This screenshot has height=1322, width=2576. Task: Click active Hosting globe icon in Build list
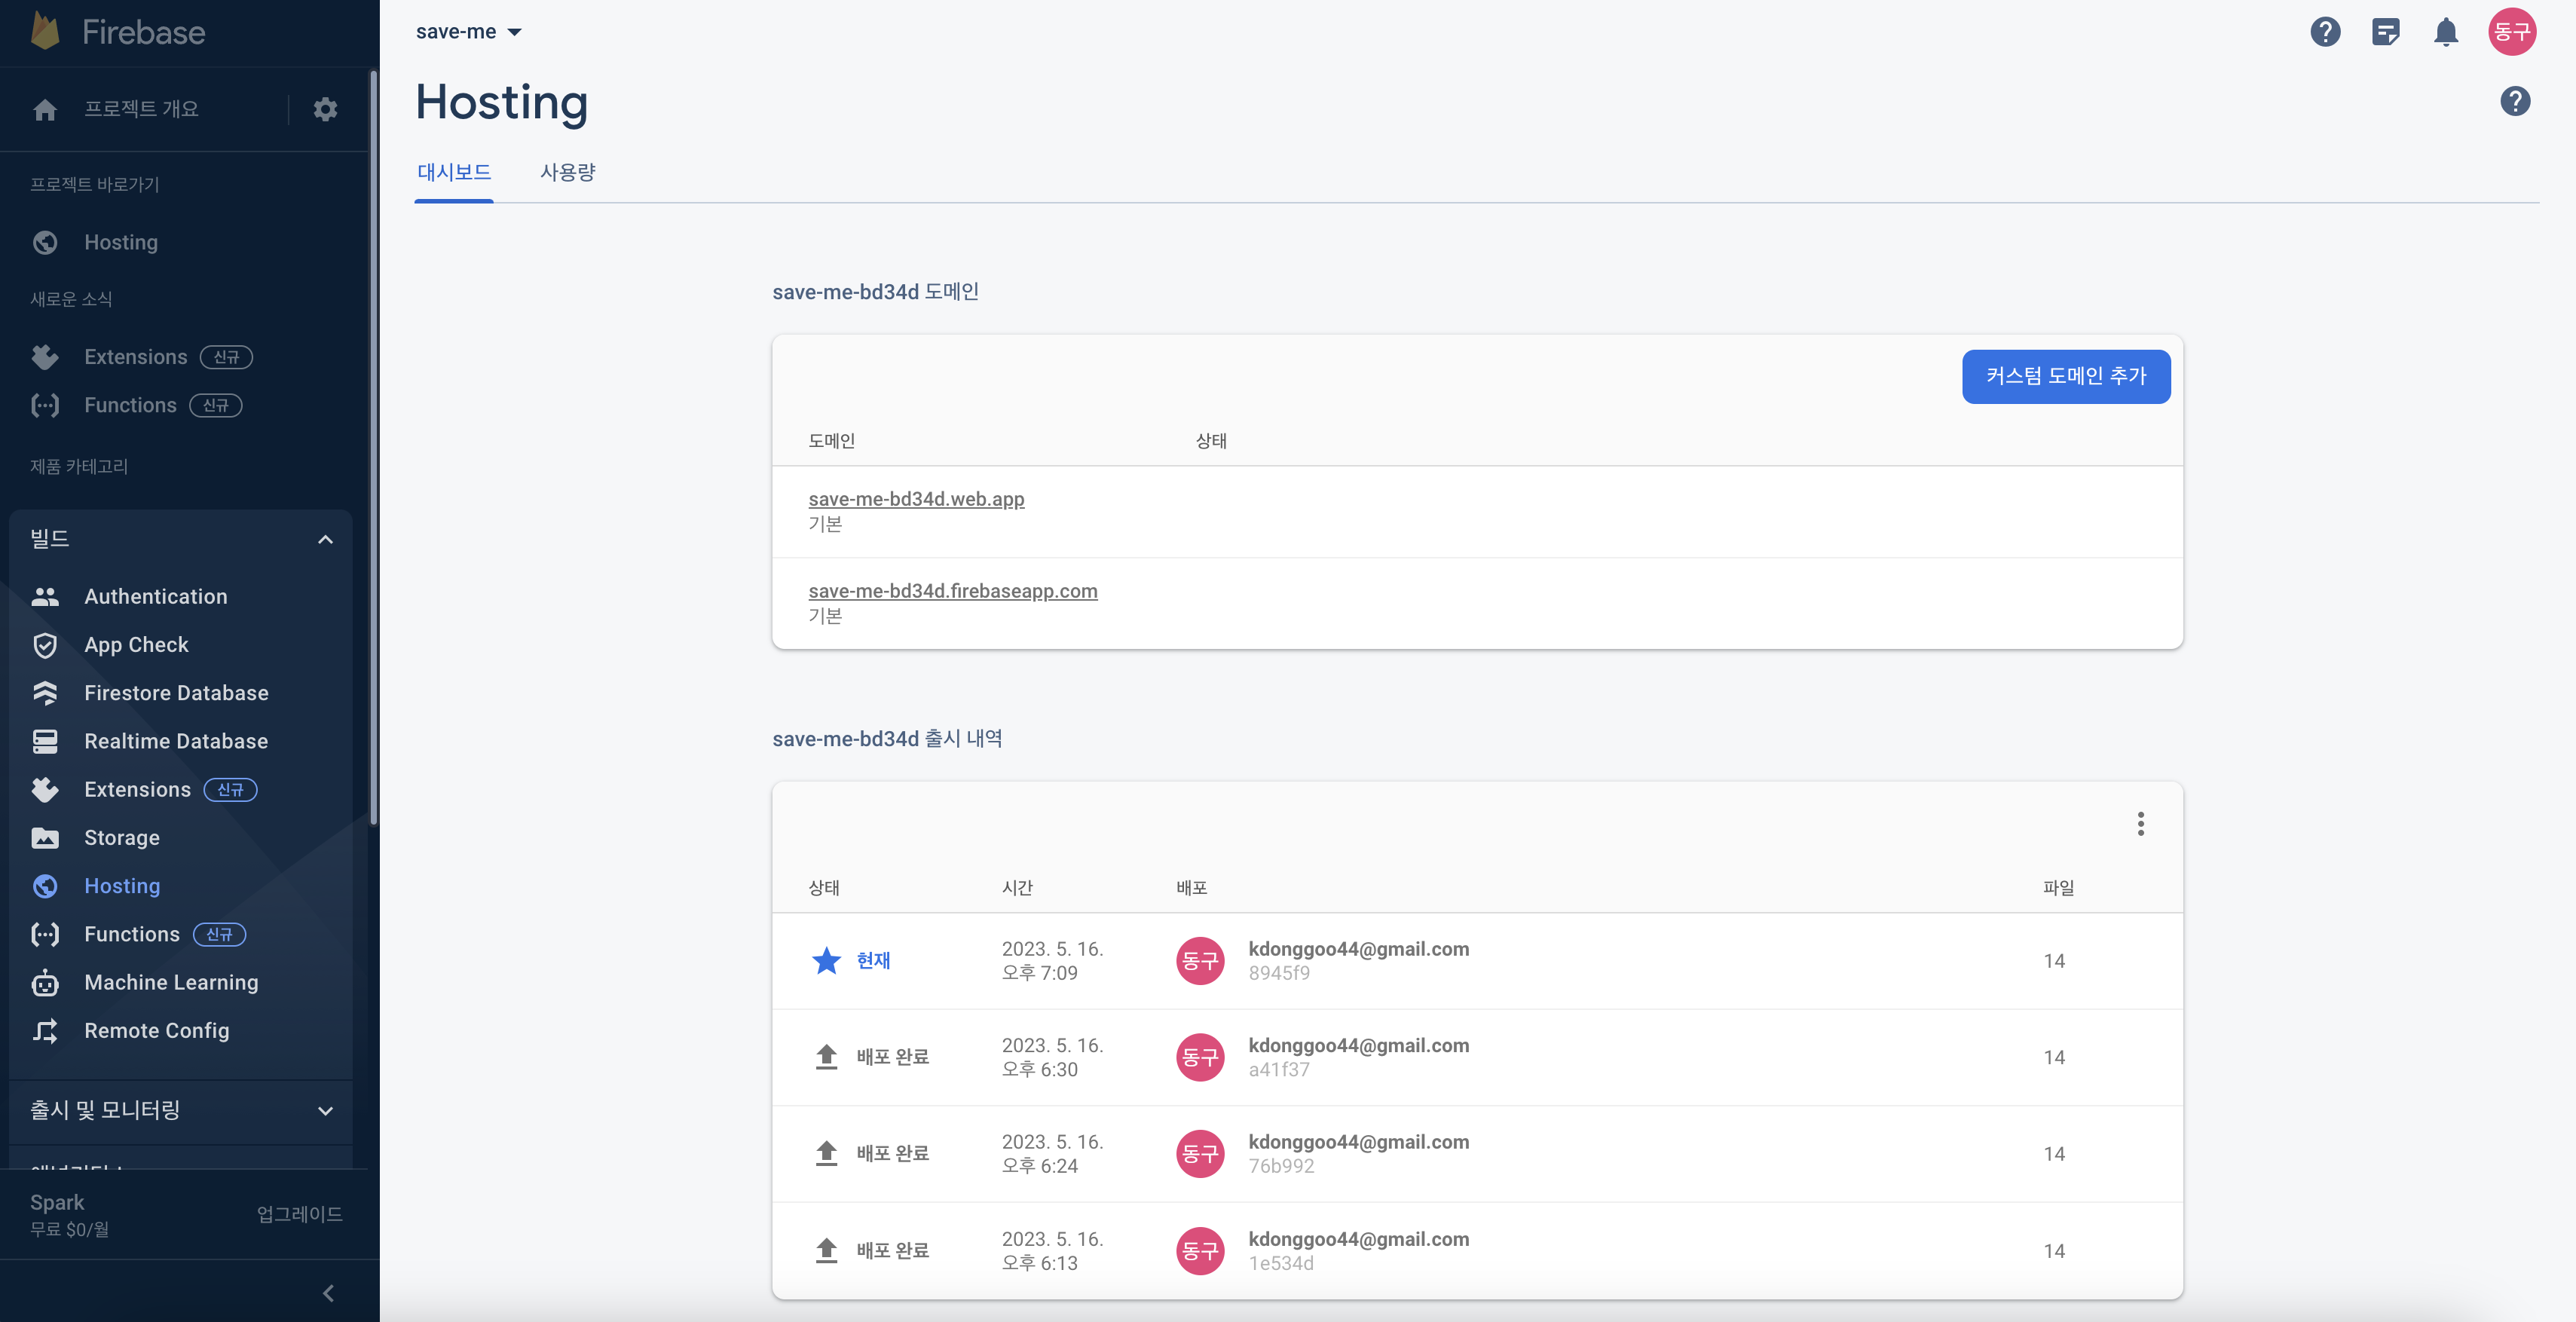pos(45,886)
